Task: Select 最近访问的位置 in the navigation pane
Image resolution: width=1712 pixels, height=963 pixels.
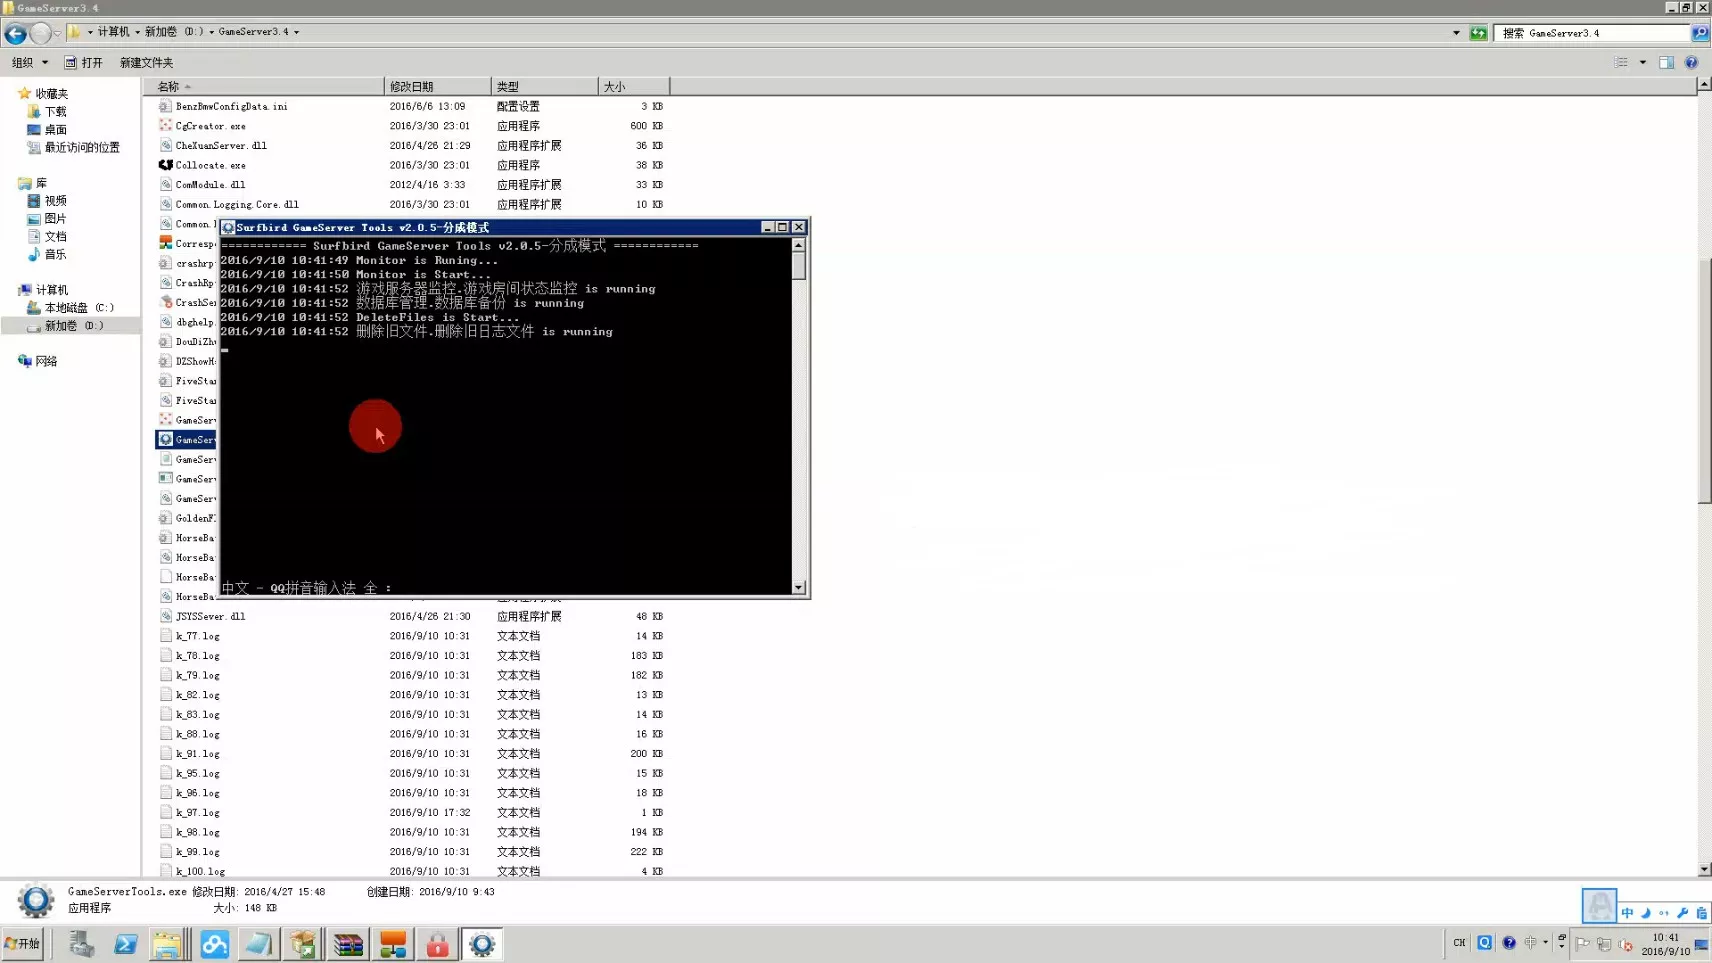Action: coord(81,147)
